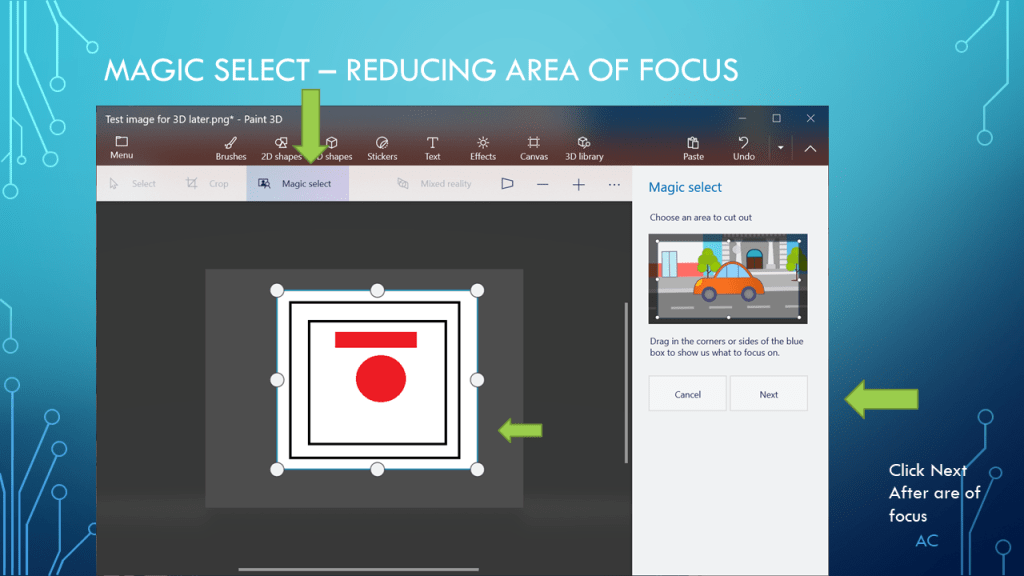Open the Menu folder button
This screenshot has height=576, width=1024.
pos(121,148)
